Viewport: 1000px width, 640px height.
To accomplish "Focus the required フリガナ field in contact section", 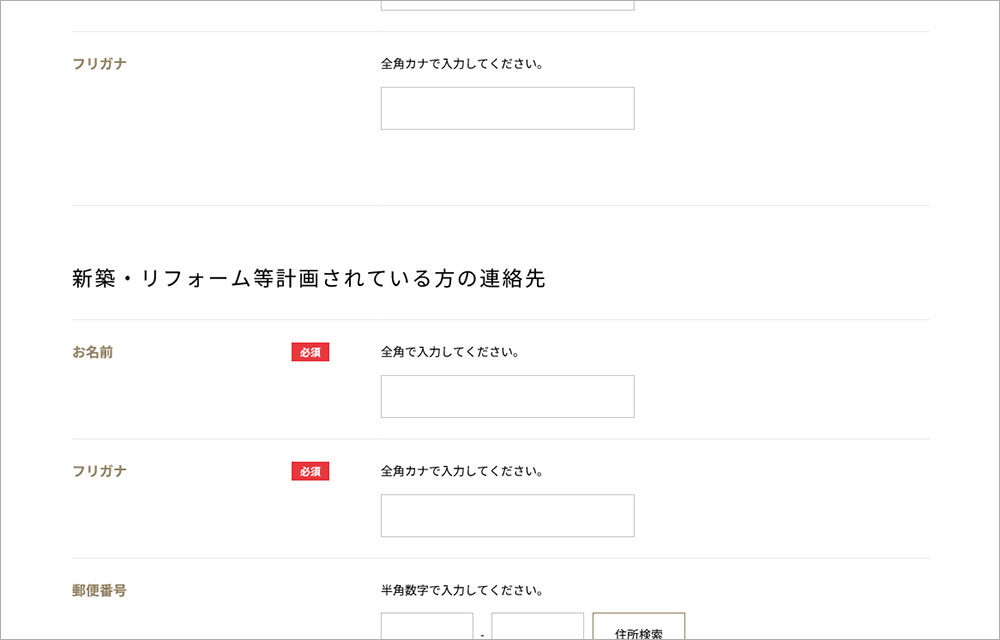I will click(507, 515).
